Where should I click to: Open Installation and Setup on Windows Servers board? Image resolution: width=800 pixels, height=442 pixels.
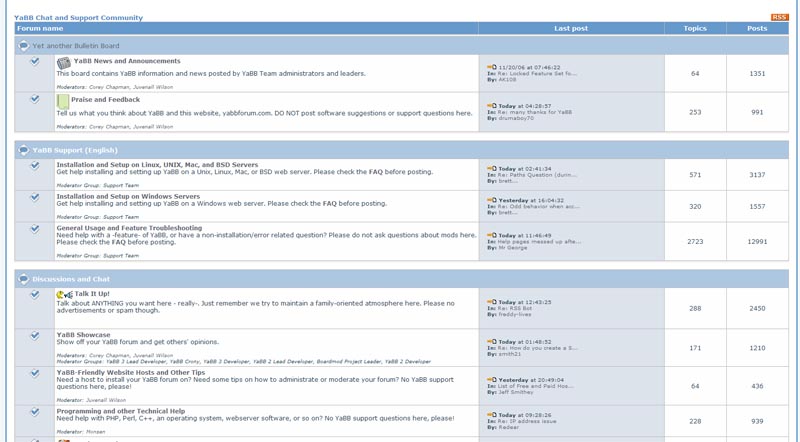pos(128,197)
